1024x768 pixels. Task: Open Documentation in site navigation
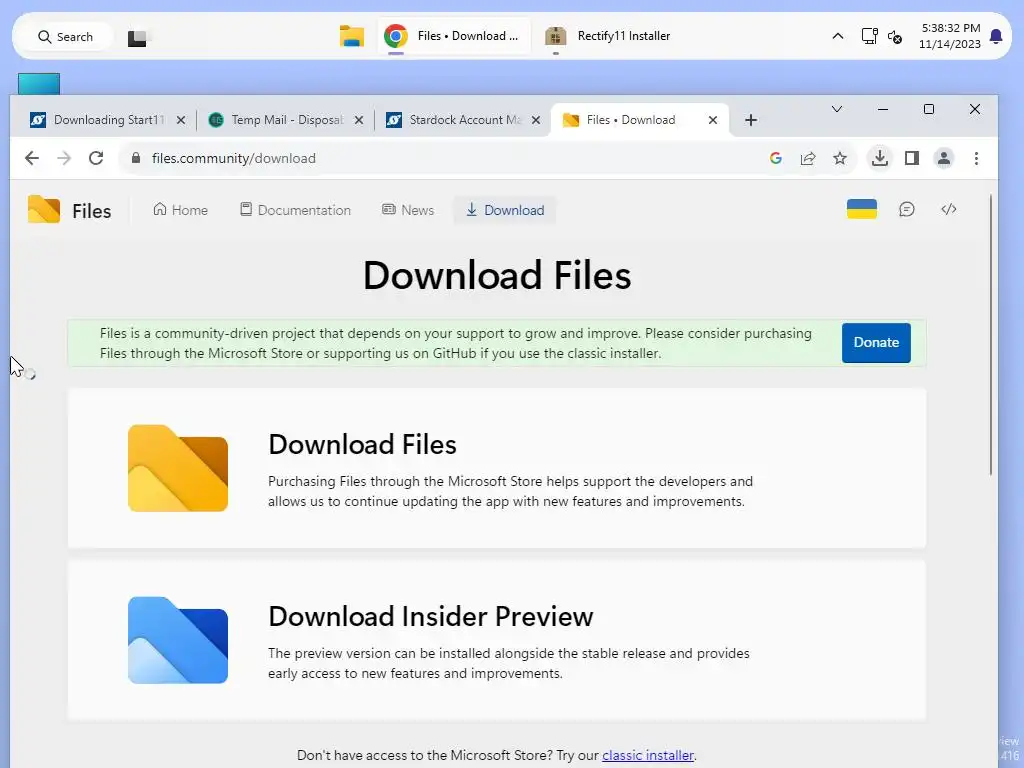click(x=295, y=210)
